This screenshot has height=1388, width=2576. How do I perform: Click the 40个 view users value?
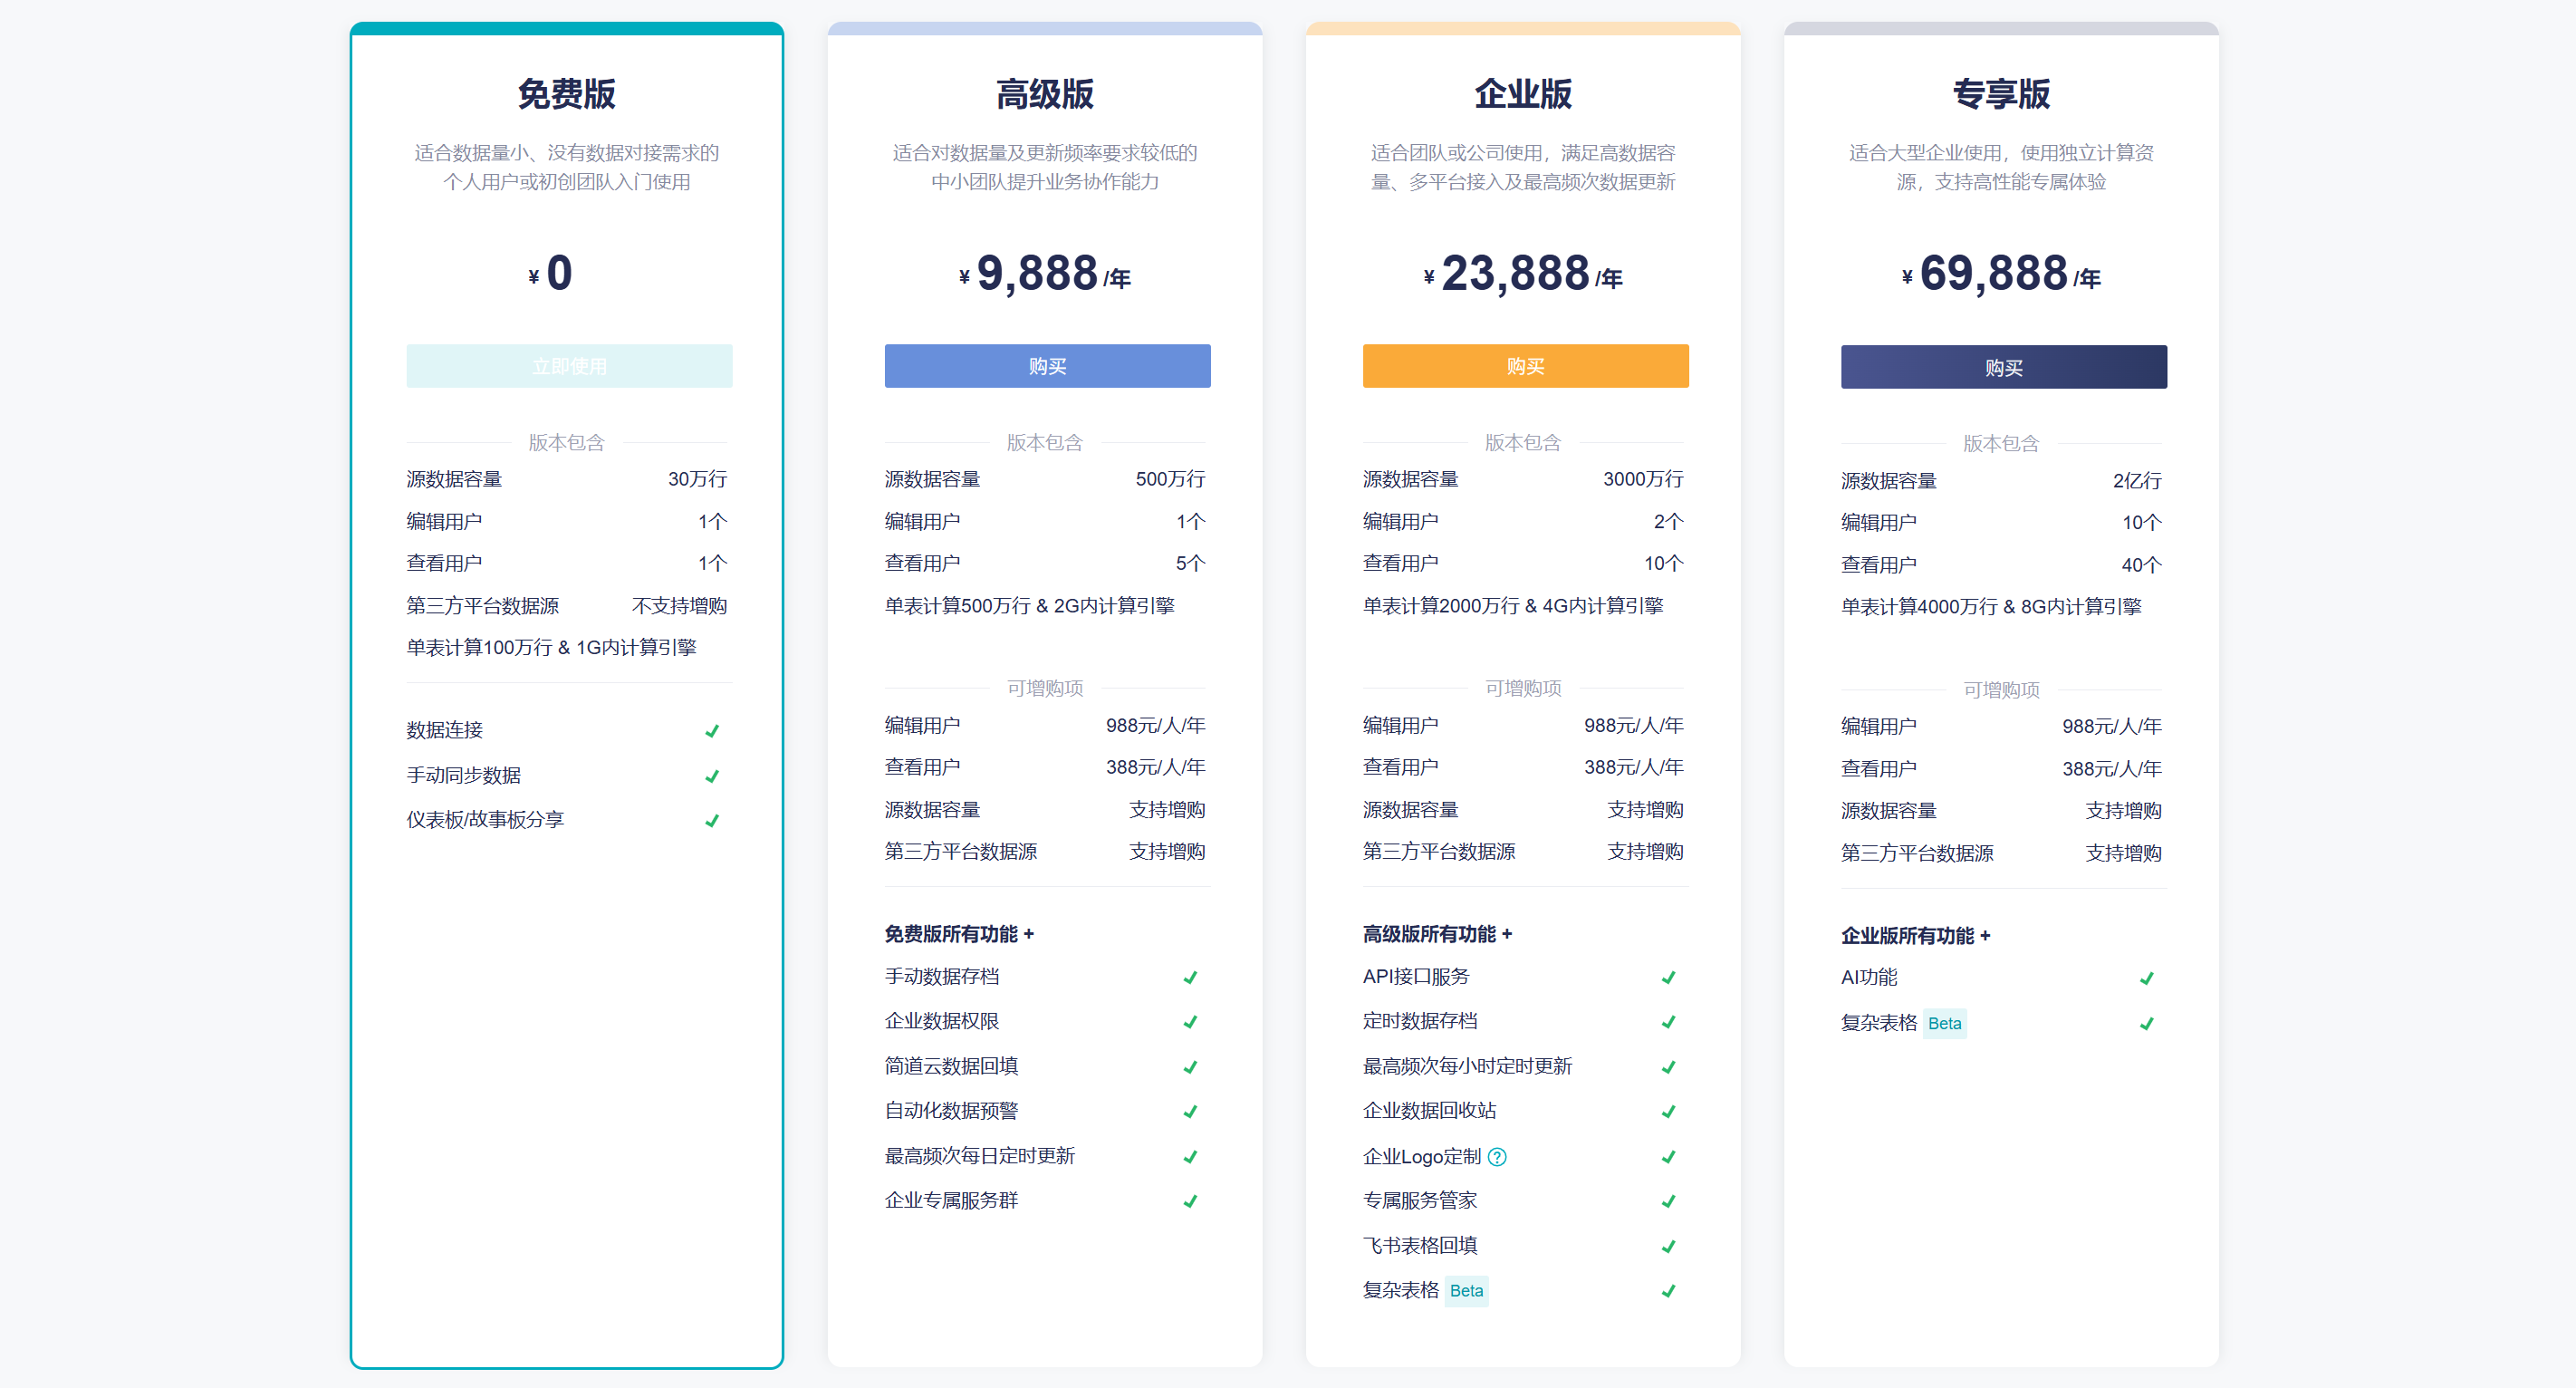coord(2141,565)
